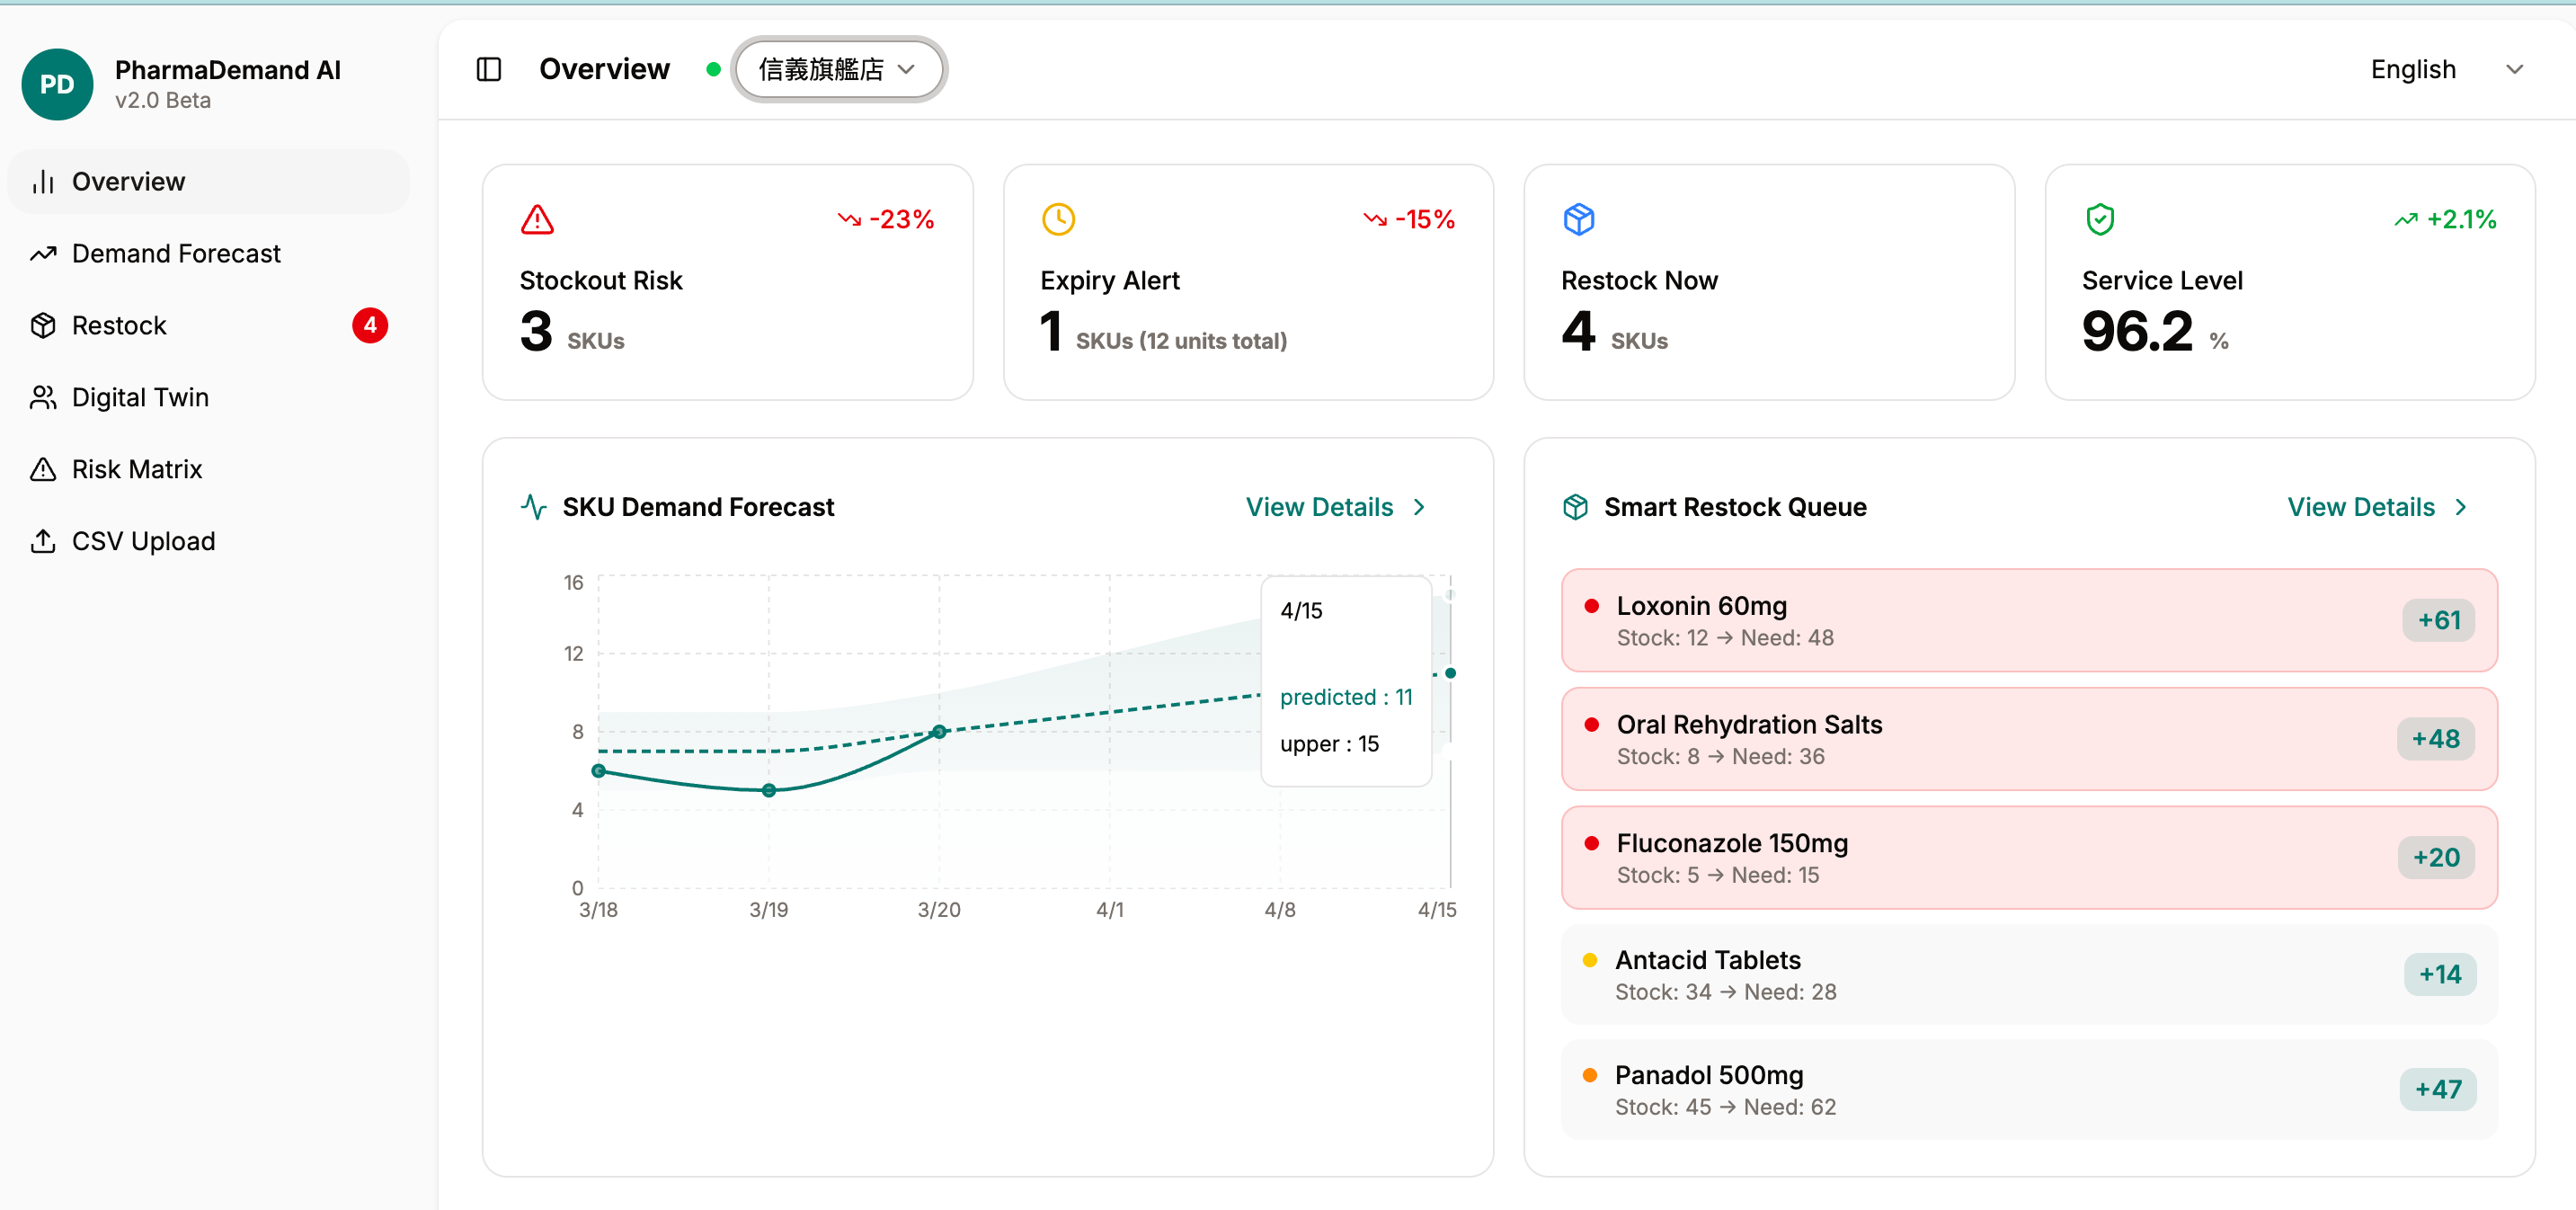Click the CSV Upload icon
The image size is (2576, 1210).
[43, 542]
